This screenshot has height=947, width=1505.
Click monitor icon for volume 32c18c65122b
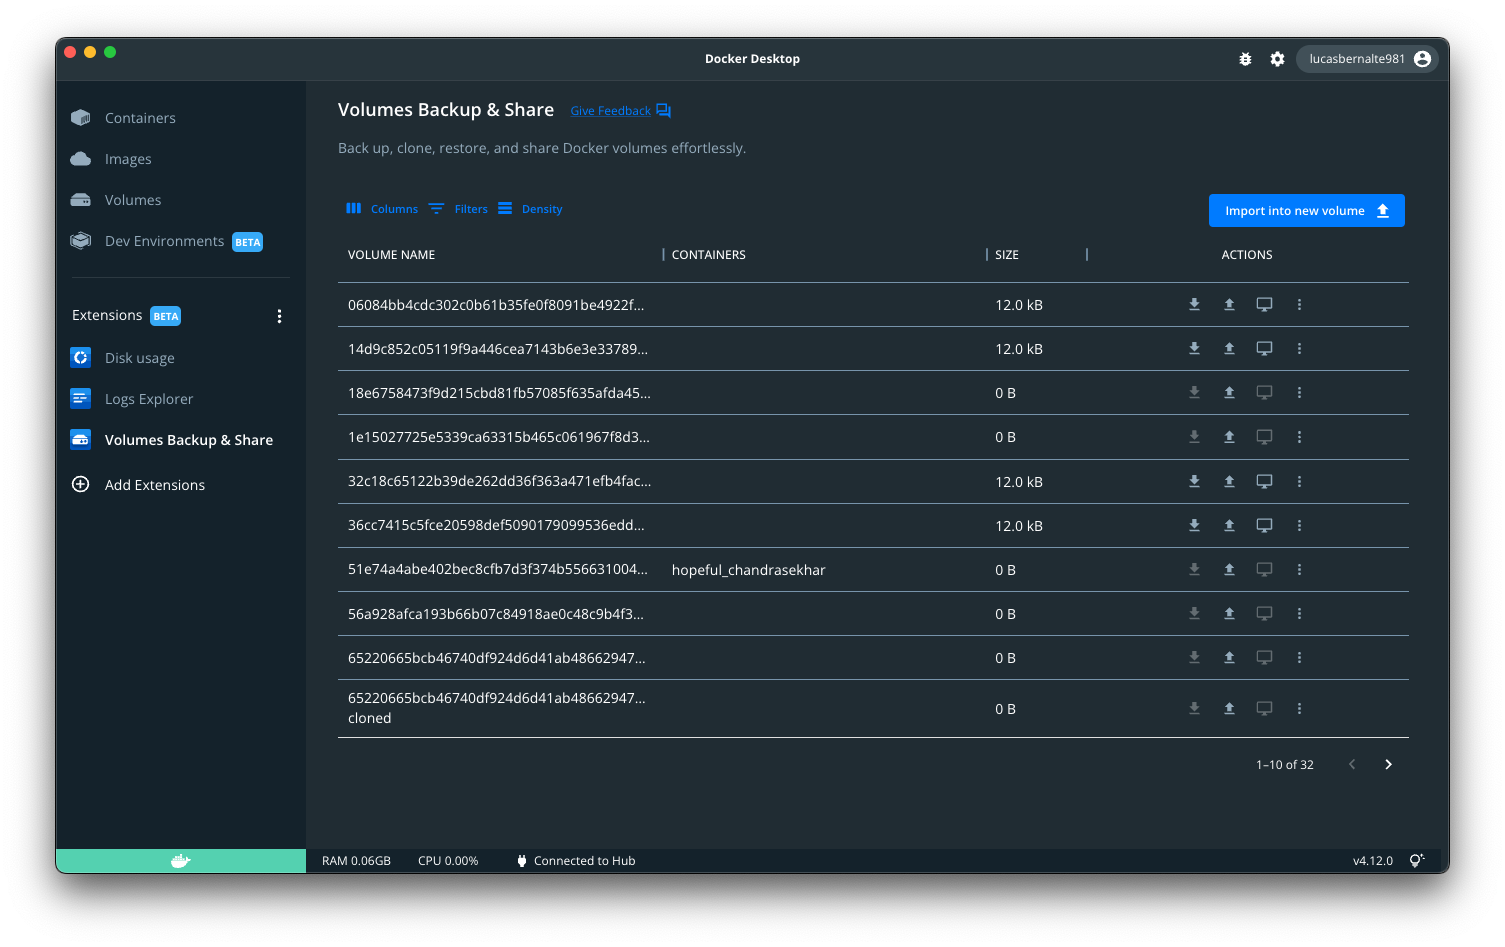point(1264,482)
